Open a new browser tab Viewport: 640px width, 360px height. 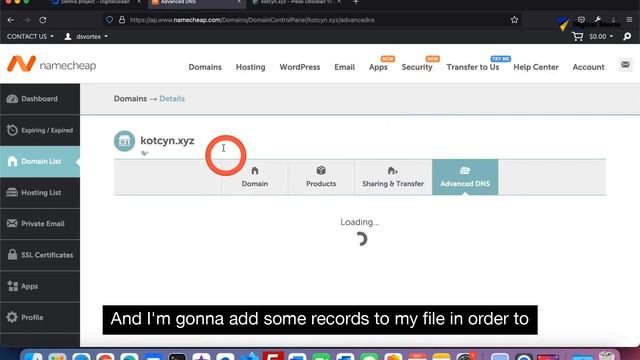pyautogui.click(x=356, y=2)
